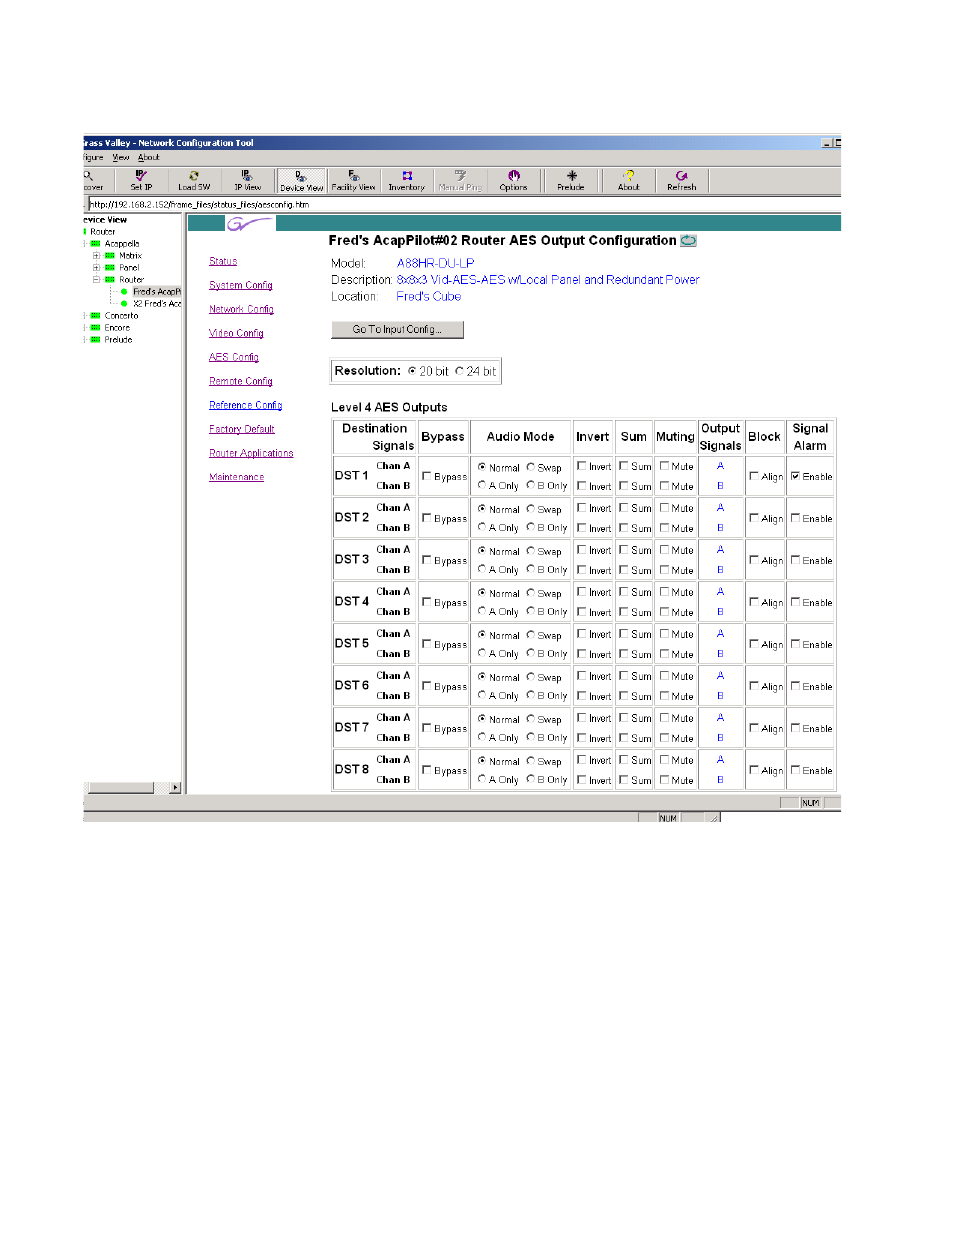The image size is (954, 1235).
Task: Click green status dot for X2 Fred's Acc
Action: [x=124, y=304]
